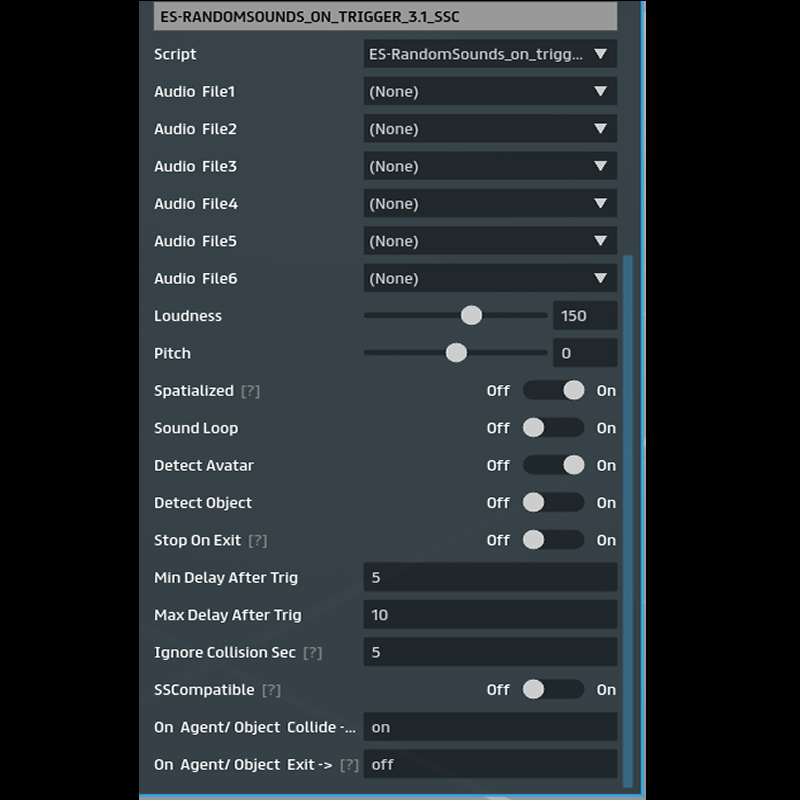
Task: Toggle the Spatialized switch
Action: [x=553, y=391]
